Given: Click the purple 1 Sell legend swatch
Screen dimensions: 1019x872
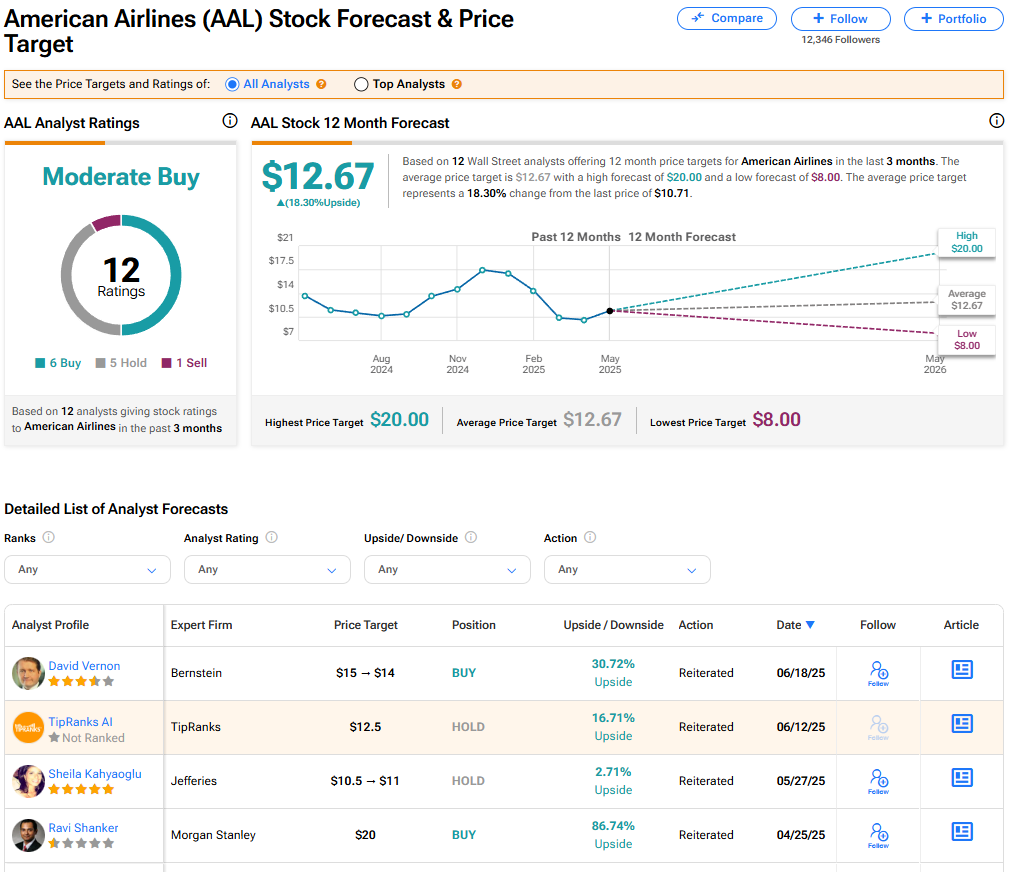Looking at the screenshot, I should [166, 363].
